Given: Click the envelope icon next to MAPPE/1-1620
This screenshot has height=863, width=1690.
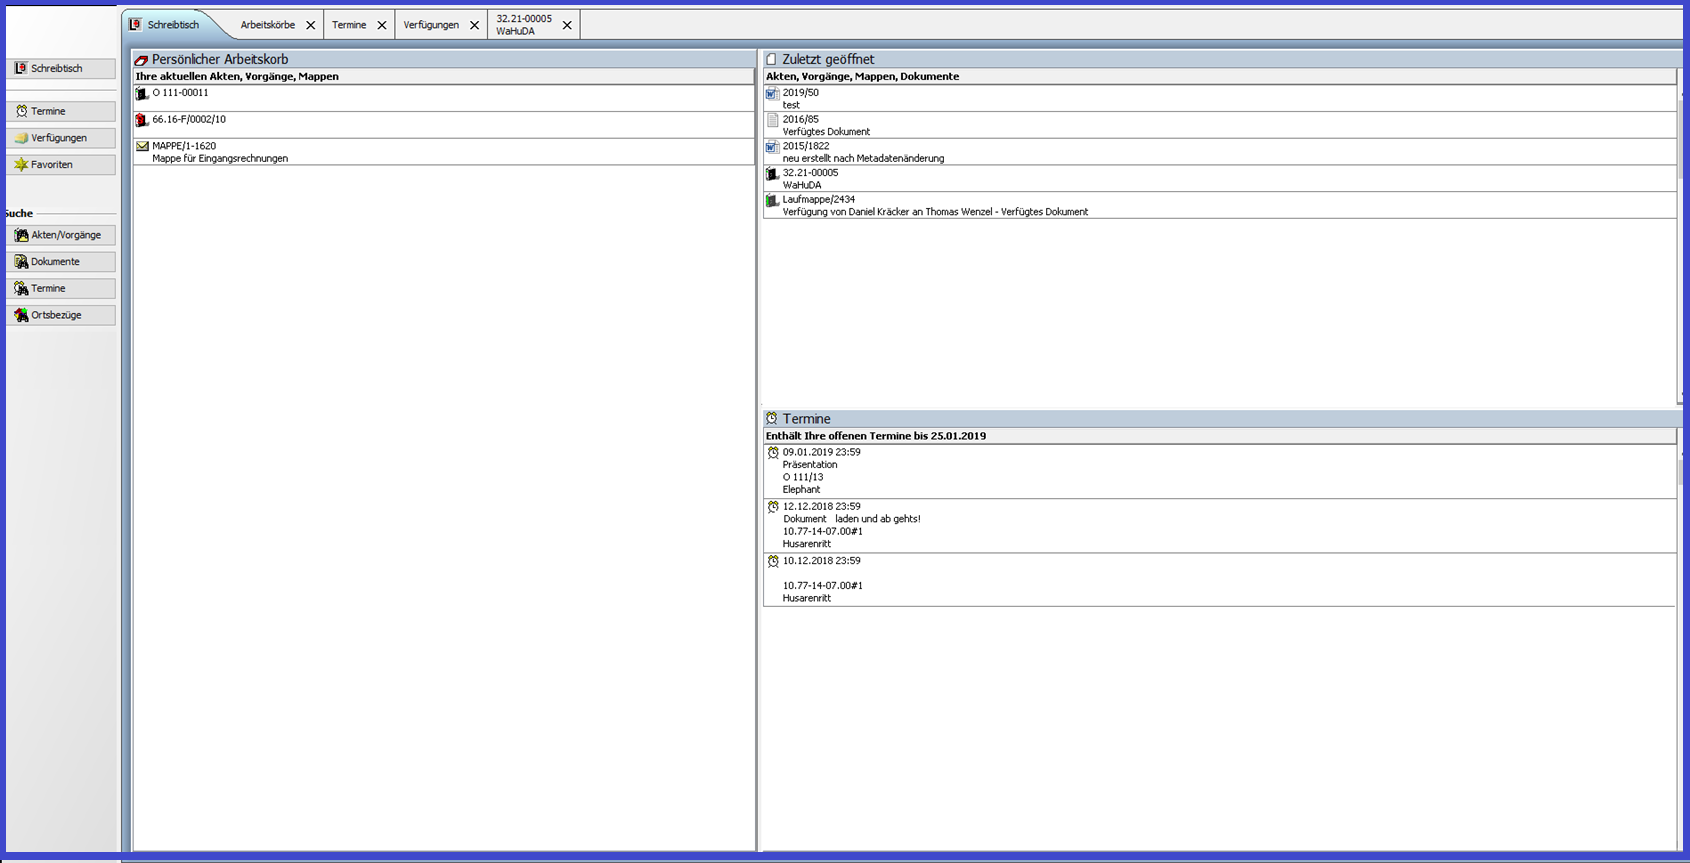Looking at the screenshot, I should click(x=142, y=147).
